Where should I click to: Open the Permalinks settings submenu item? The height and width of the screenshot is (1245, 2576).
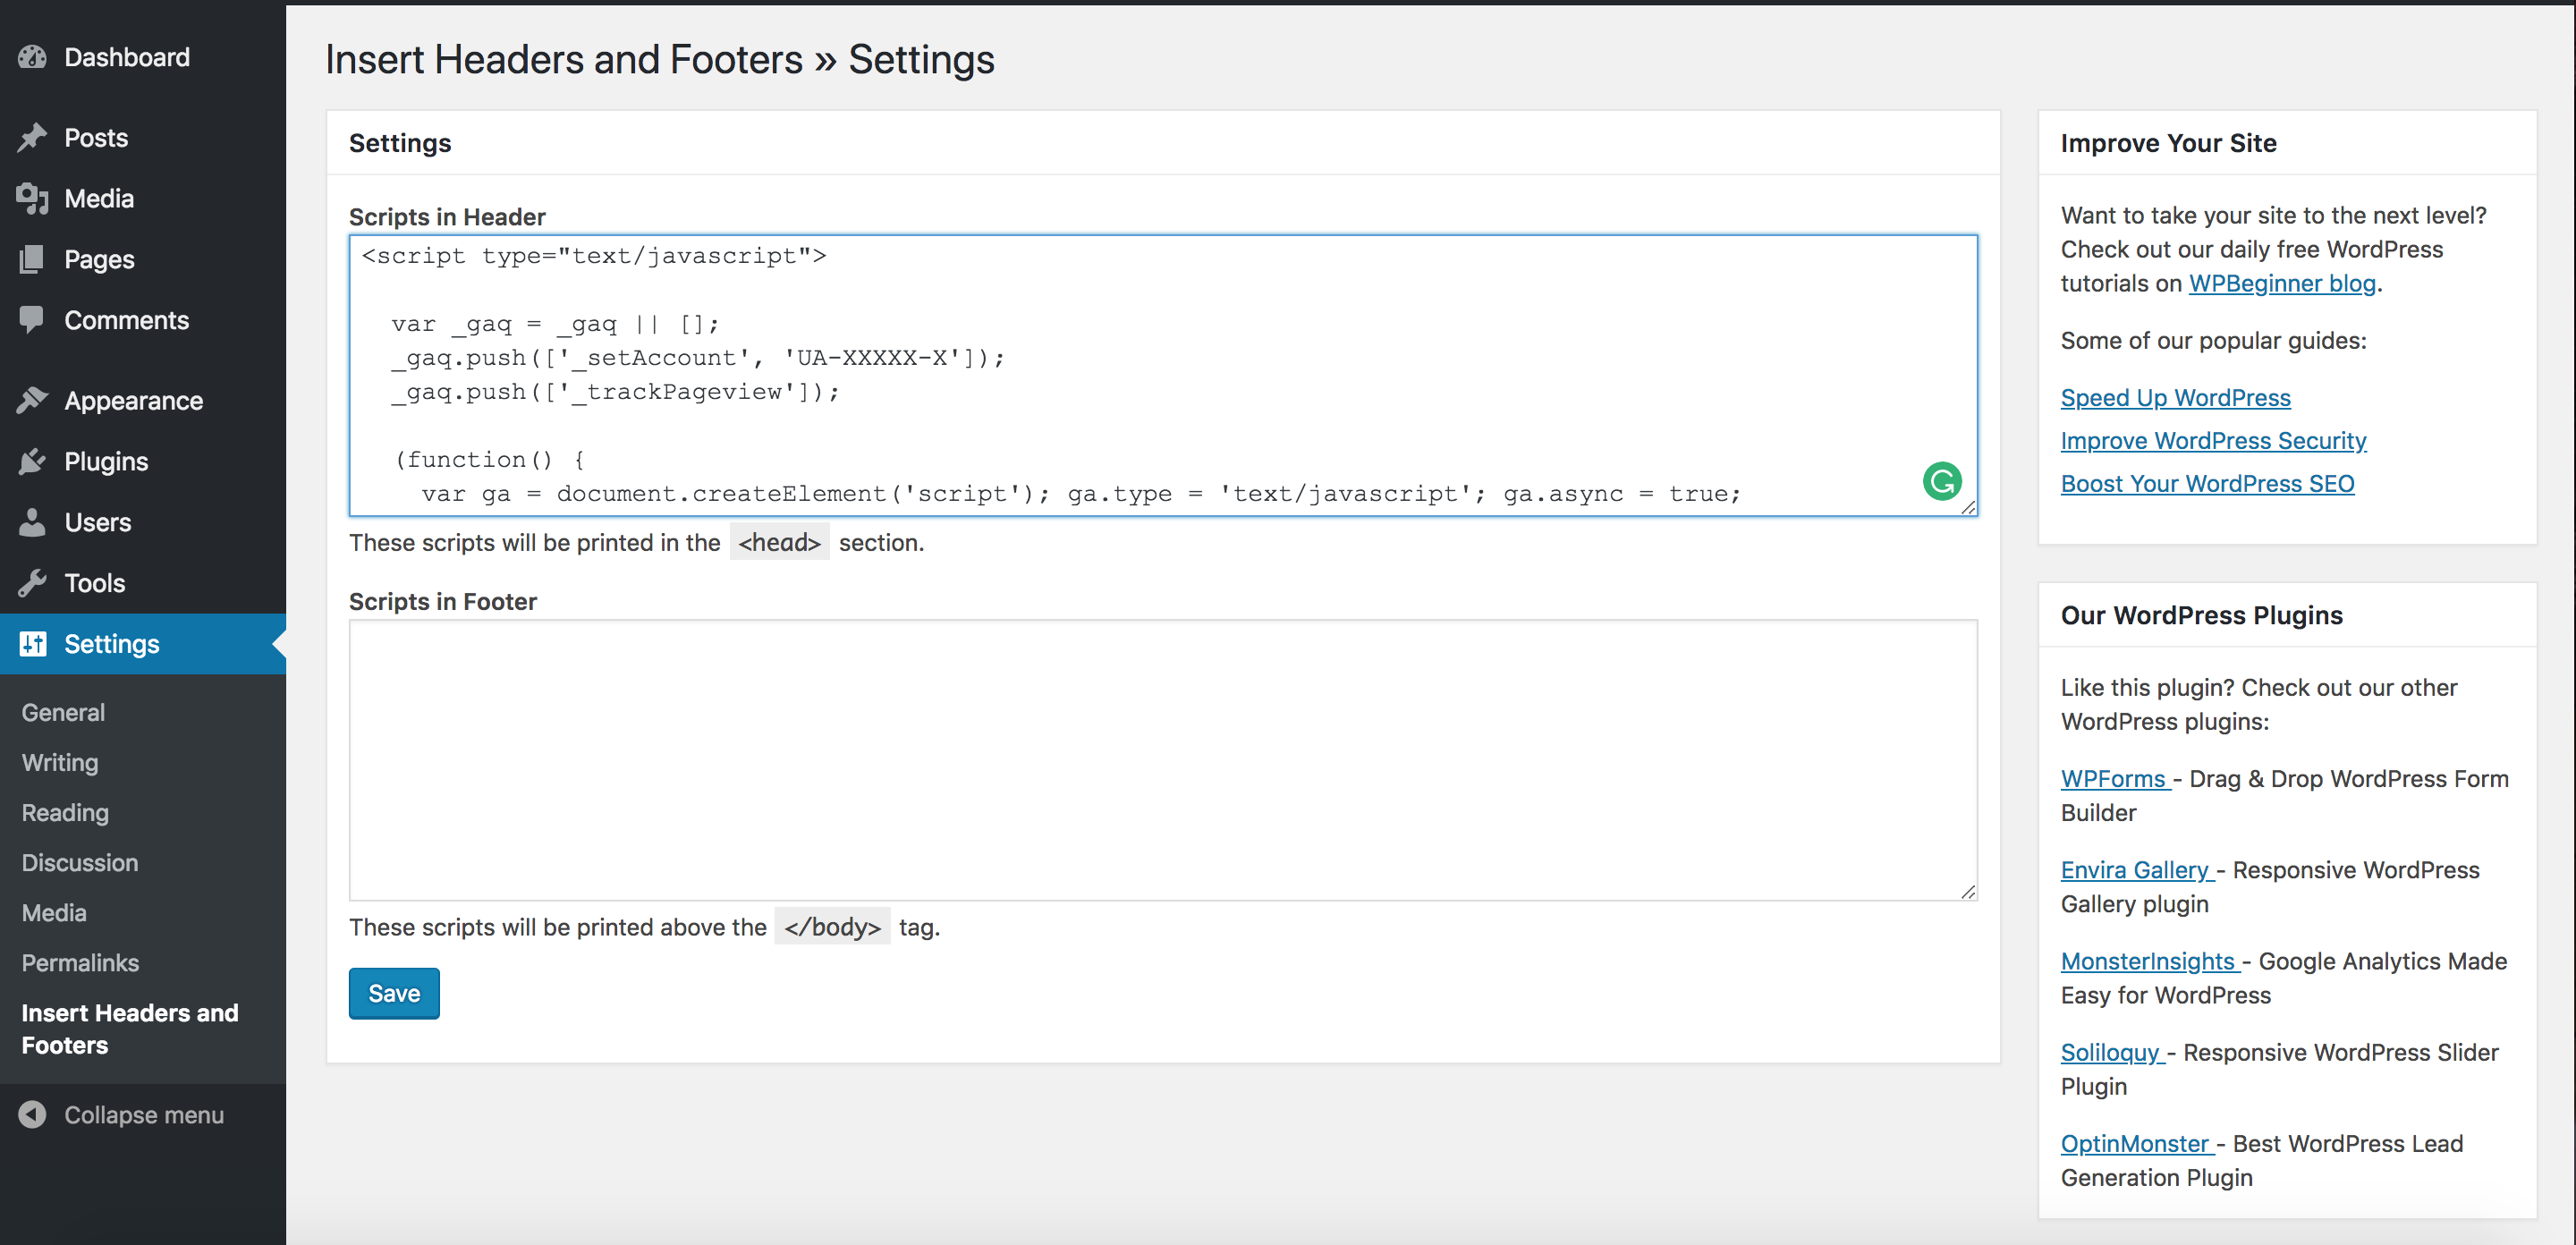[x=80, y=962]
